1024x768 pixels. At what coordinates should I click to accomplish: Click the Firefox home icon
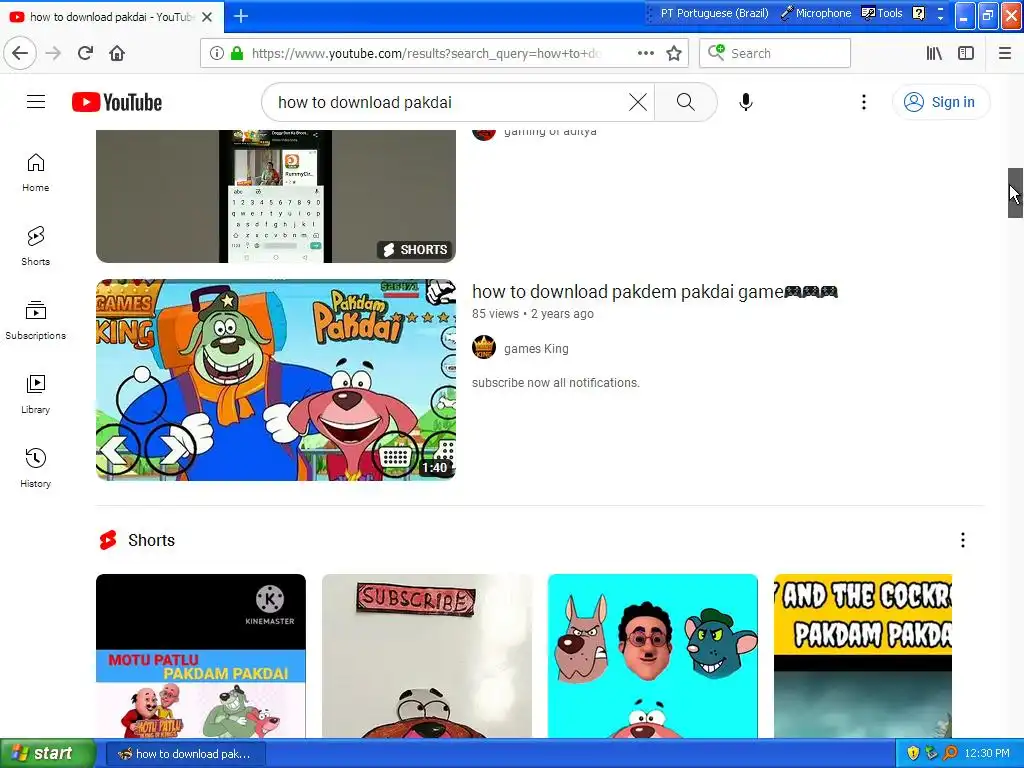tap(117, 53)
